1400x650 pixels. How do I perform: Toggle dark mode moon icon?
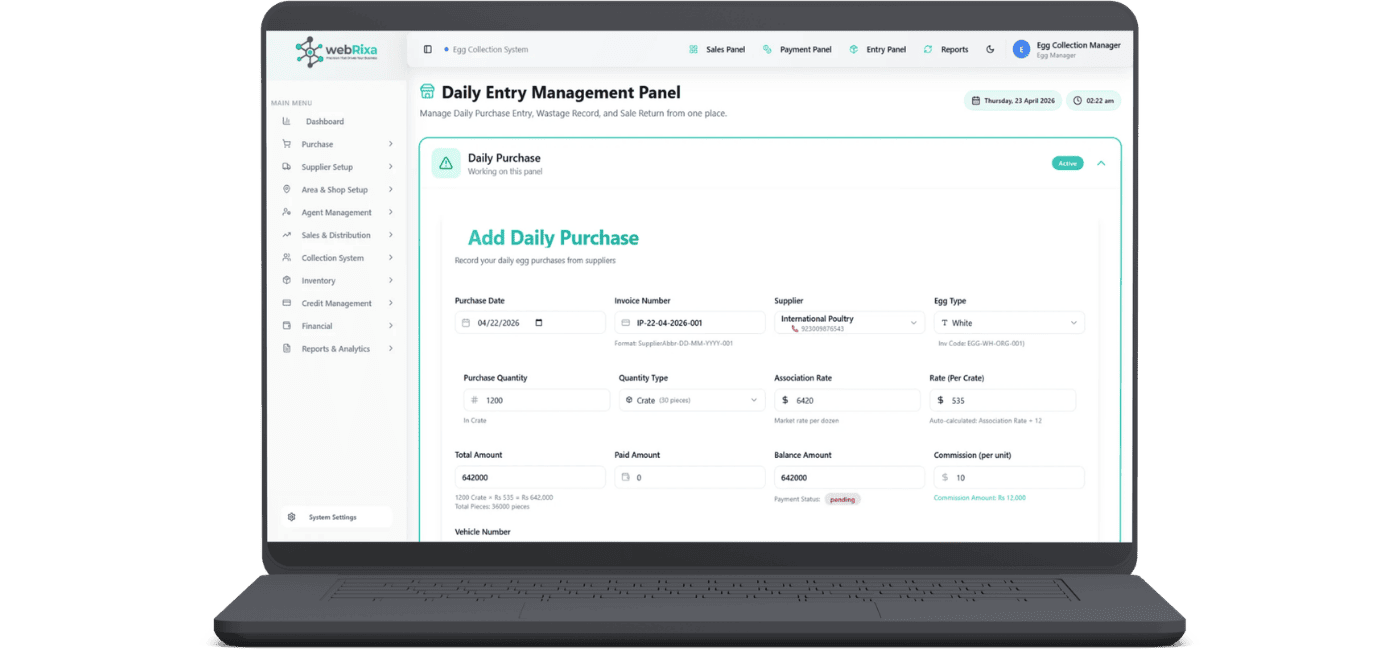tap(990, 49)
